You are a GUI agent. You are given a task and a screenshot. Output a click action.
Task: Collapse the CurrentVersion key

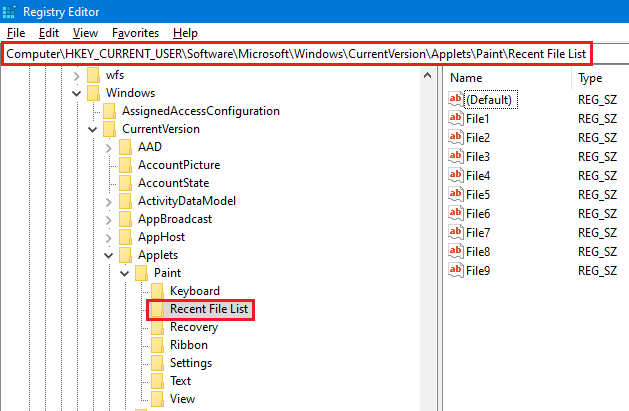[92, 130]
